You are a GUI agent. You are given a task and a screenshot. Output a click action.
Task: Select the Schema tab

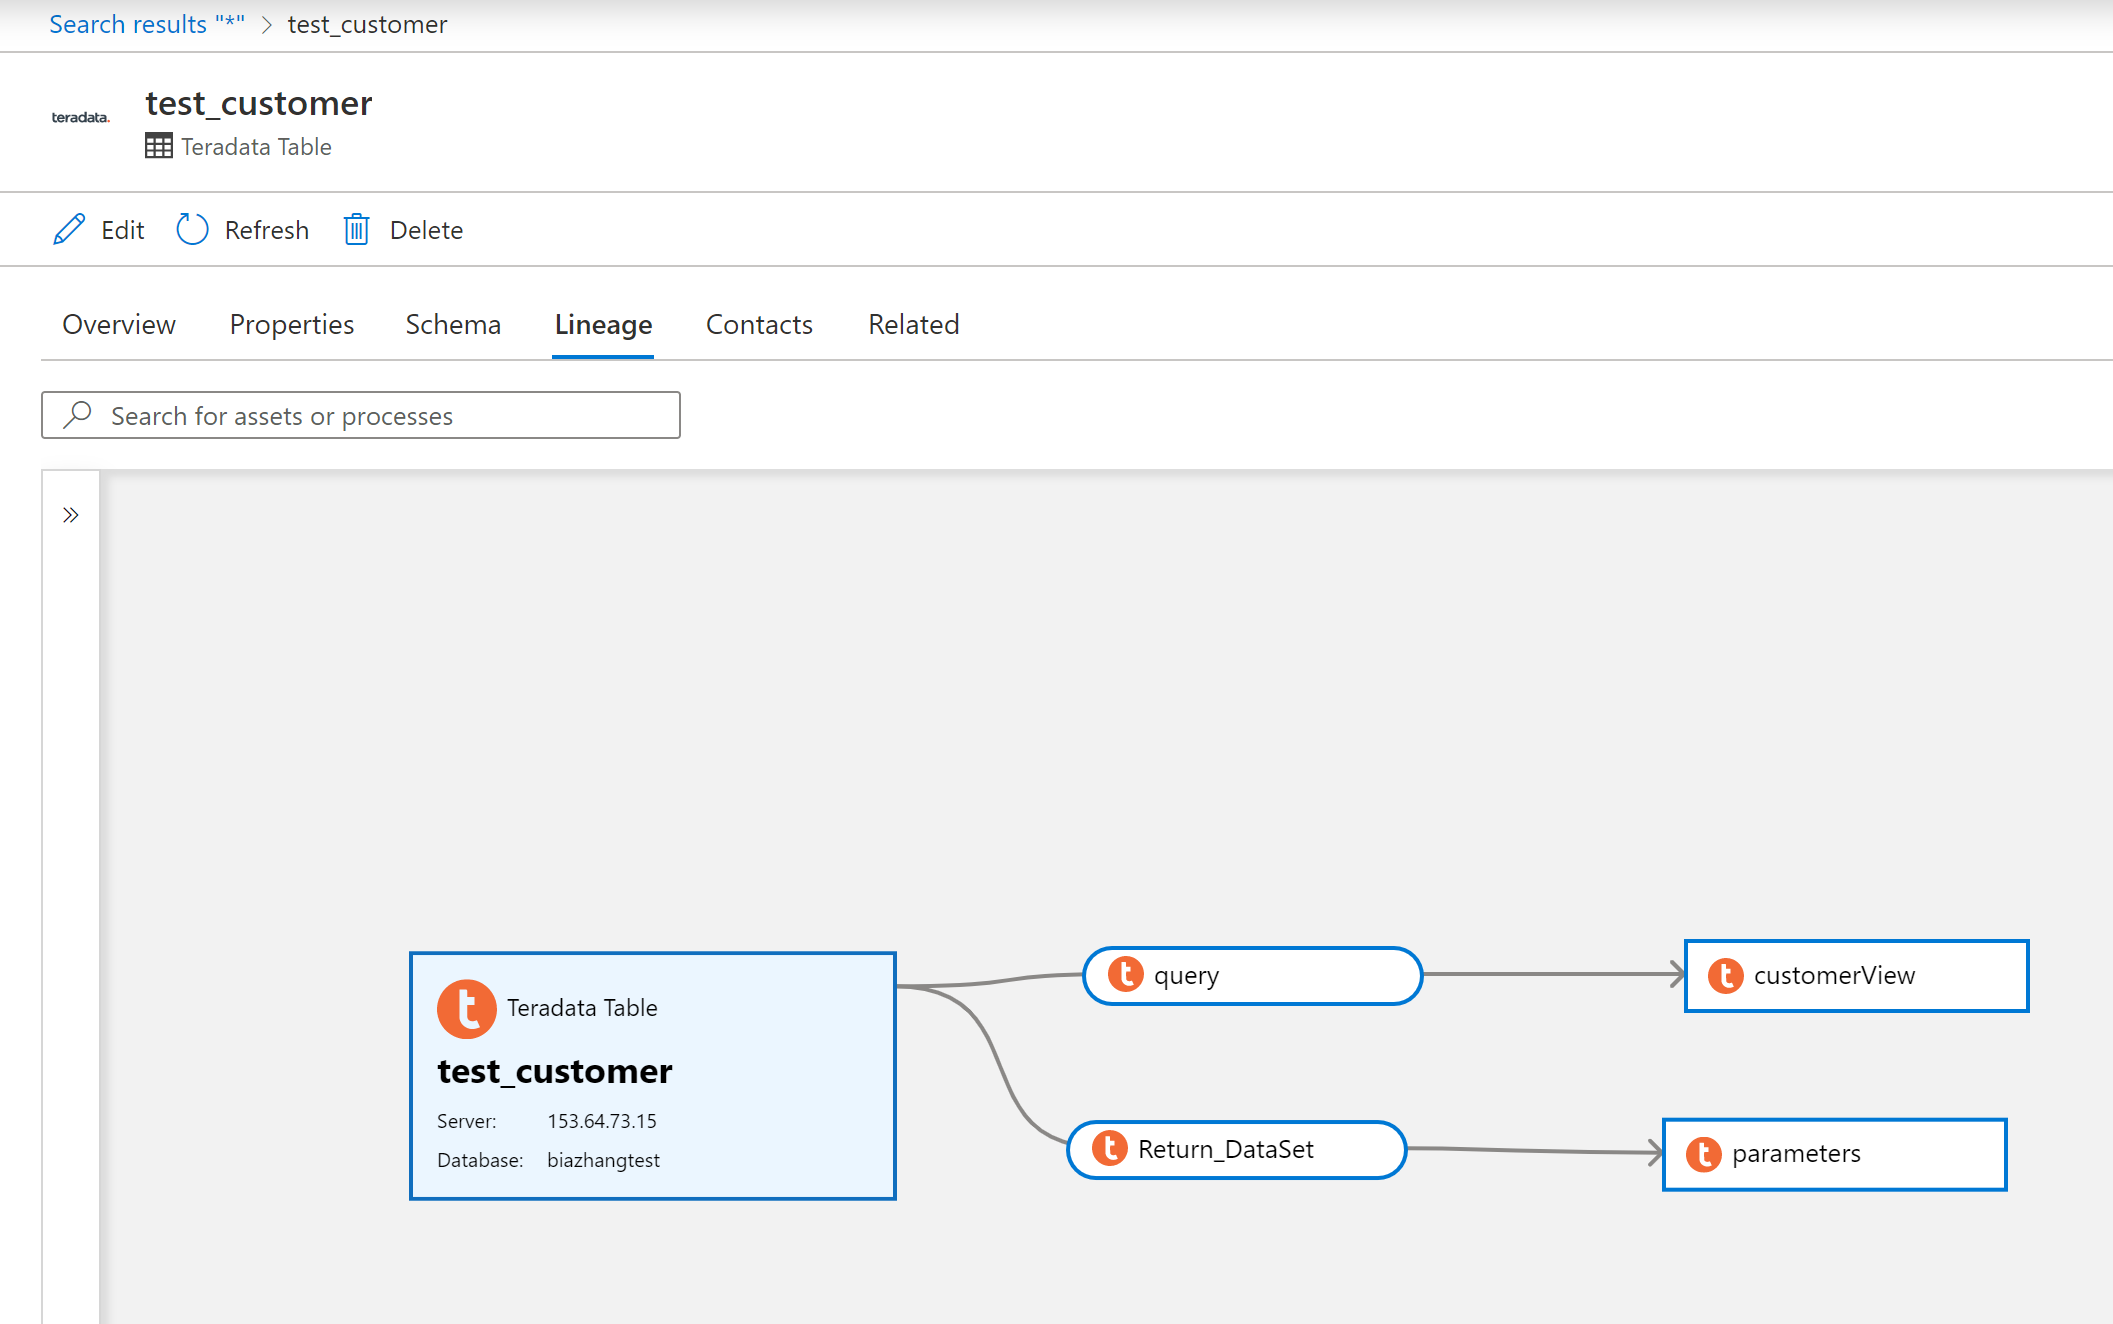[x=451, y=323]
